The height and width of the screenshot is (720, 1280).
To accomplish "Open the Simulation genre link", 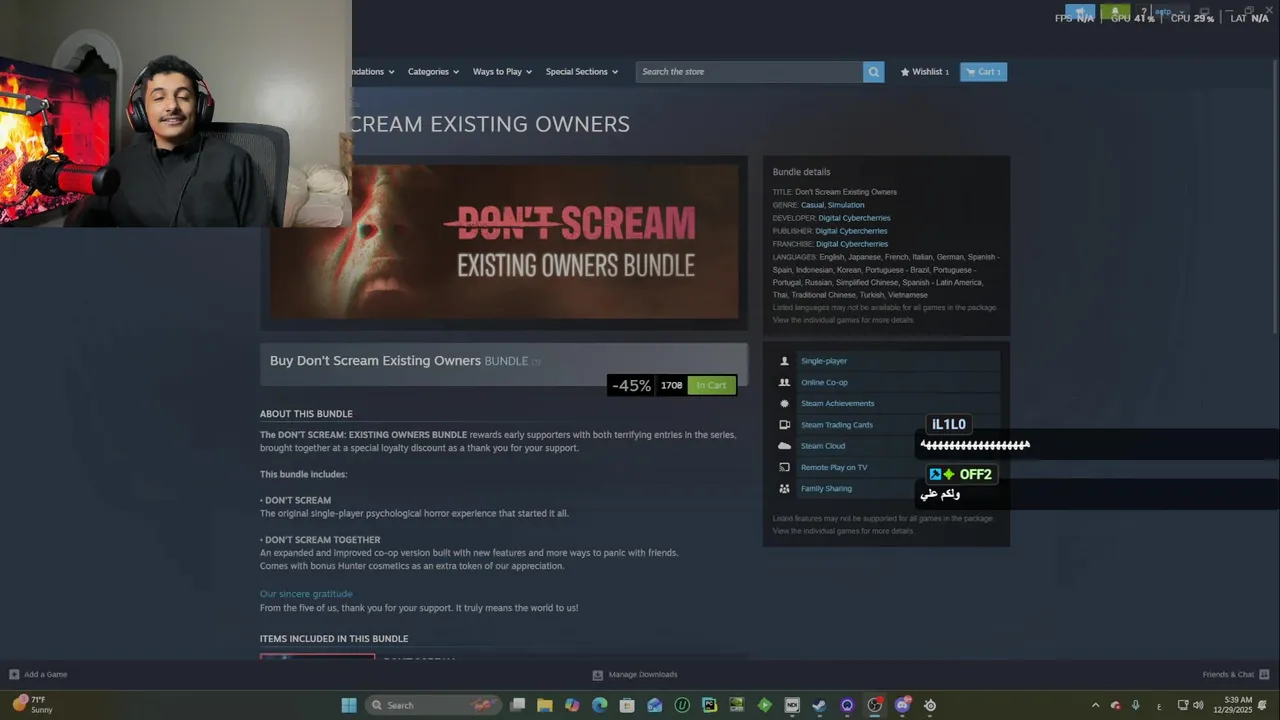I will (x=846, y=205).
